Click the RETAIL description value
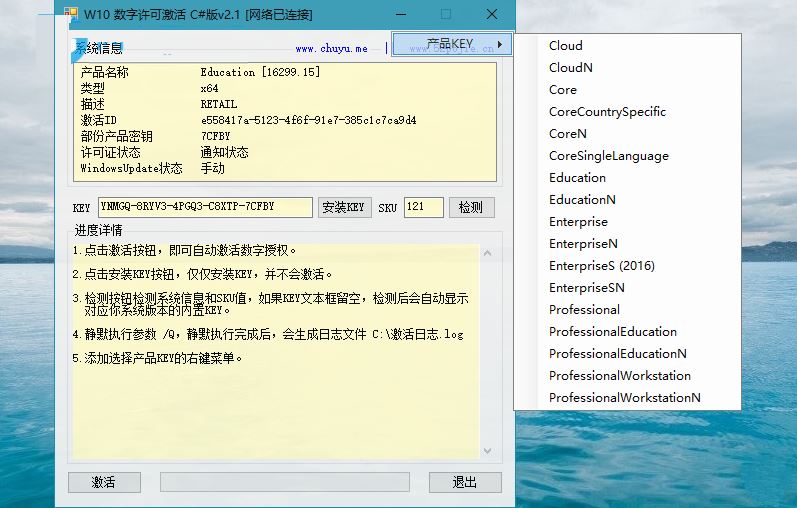This screenshot has height=508, width=797. click(x=219, y=104)
